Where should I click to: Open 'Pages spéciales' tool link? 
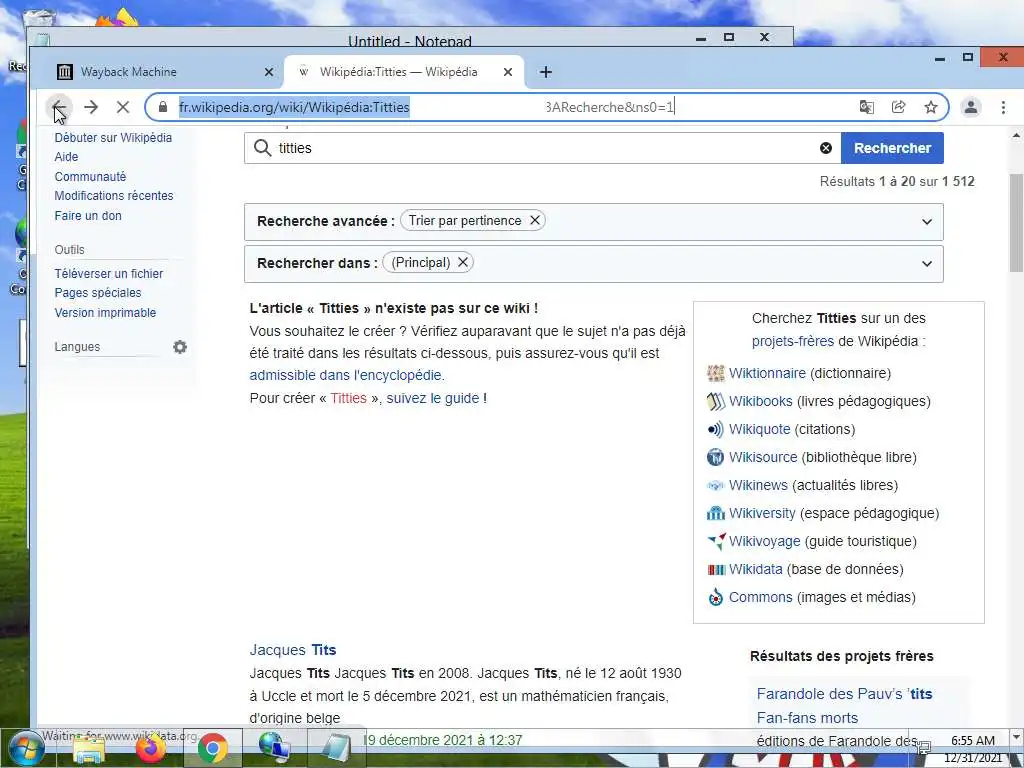[x=97, y=293]
